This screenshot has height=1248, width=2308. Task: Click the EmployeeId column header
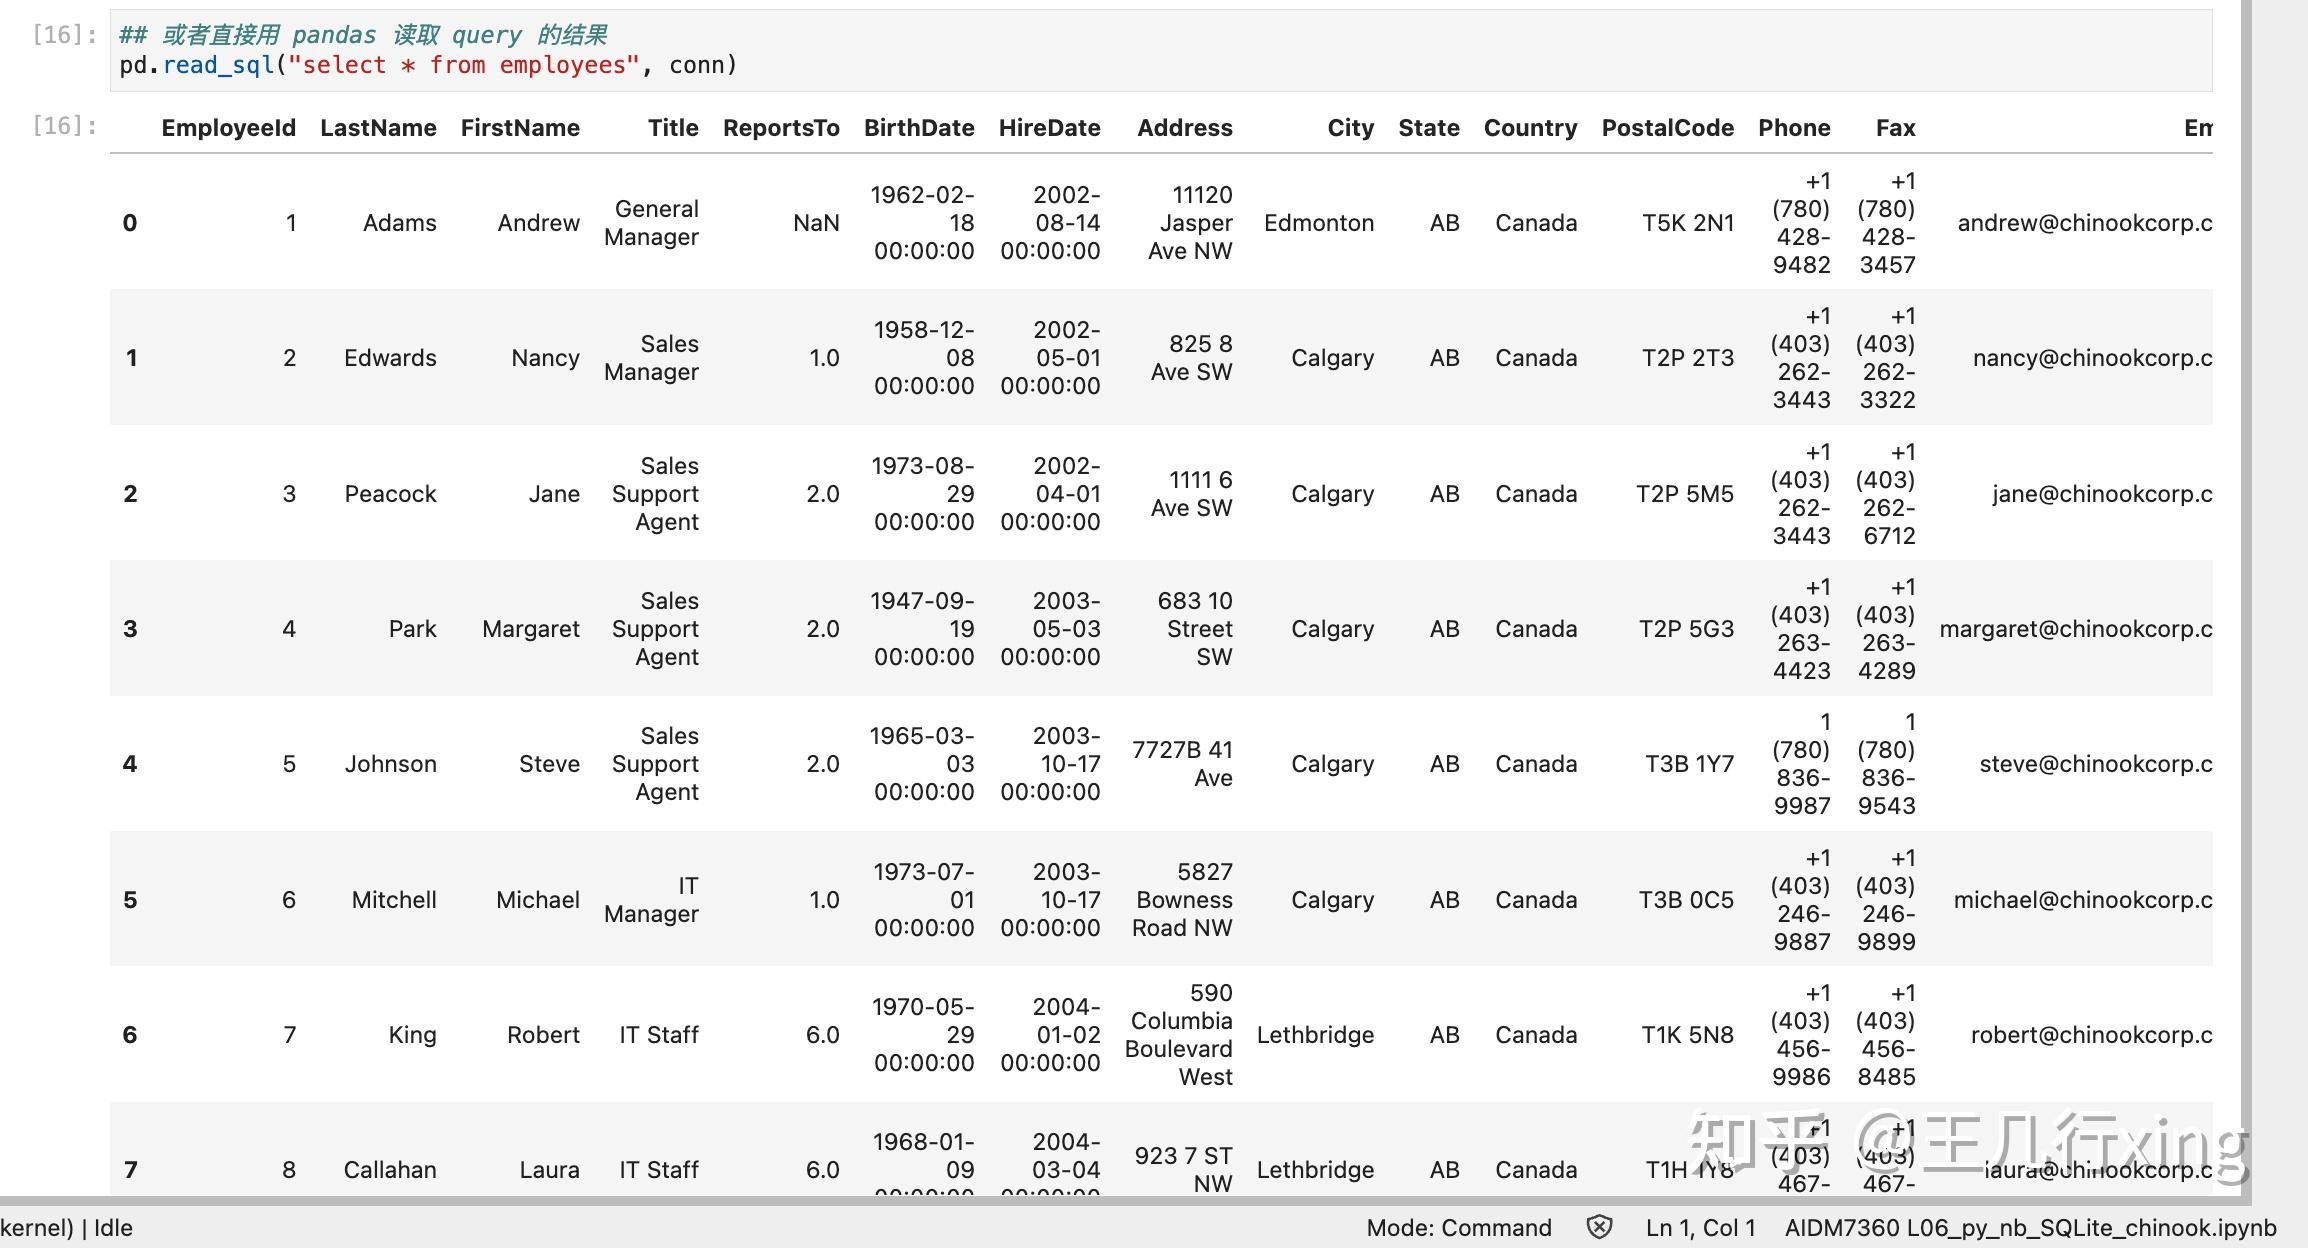[x=229, y=128]
